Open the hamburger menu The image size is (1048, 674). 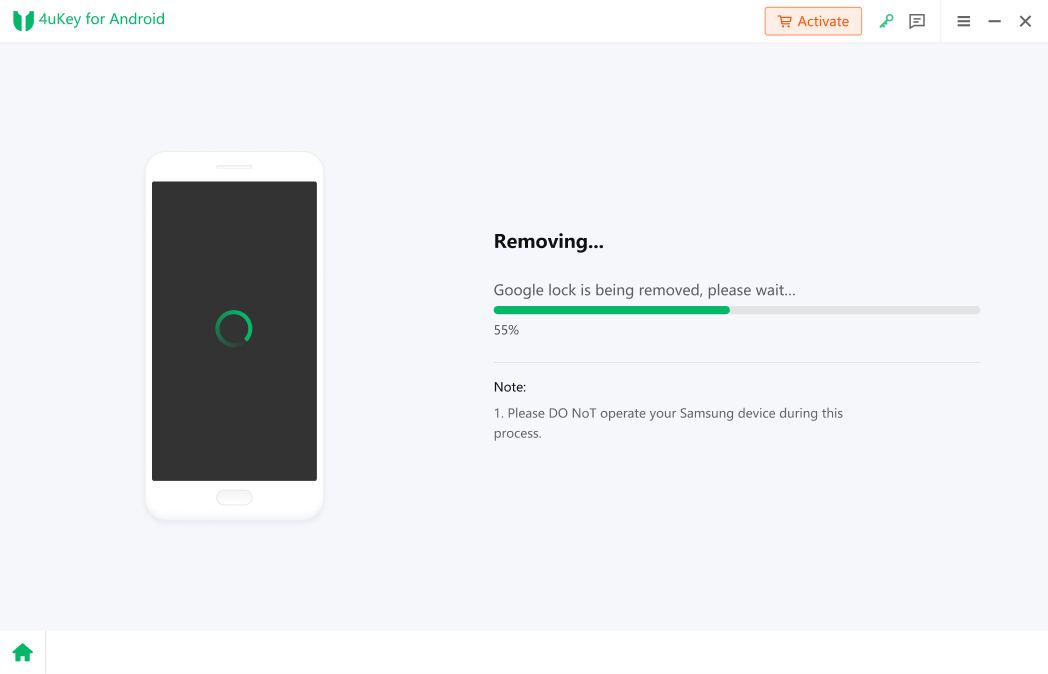pyautogui.click(x=964, y=21)
